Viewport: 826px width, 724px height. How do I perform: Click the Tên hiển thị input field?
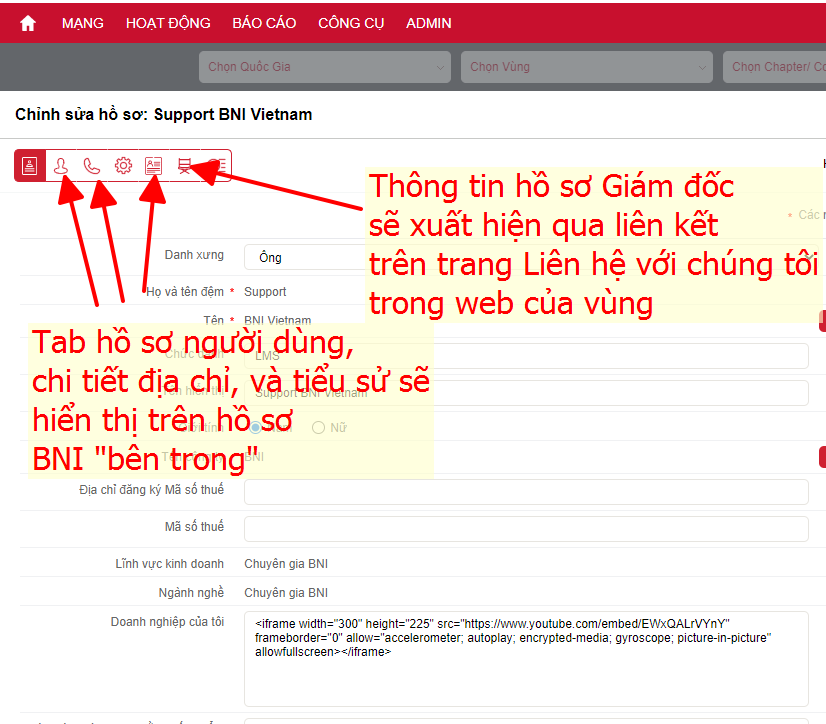point(526,393)
